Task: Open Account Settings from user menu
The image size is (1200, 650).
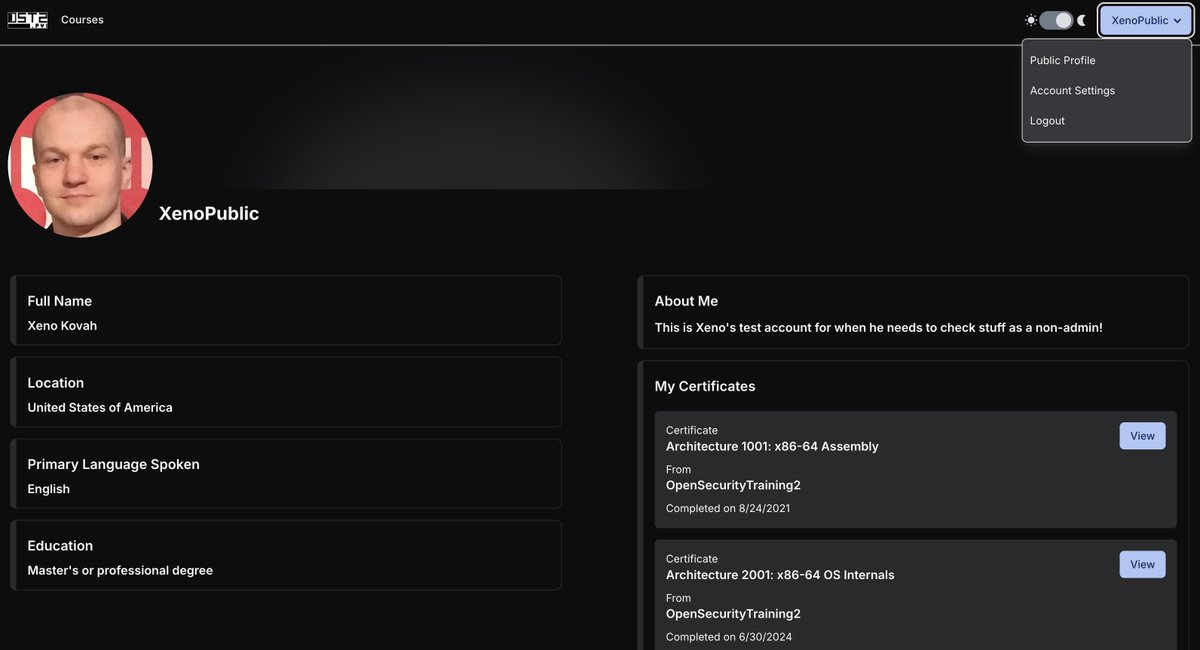Action: [1072, 90]
